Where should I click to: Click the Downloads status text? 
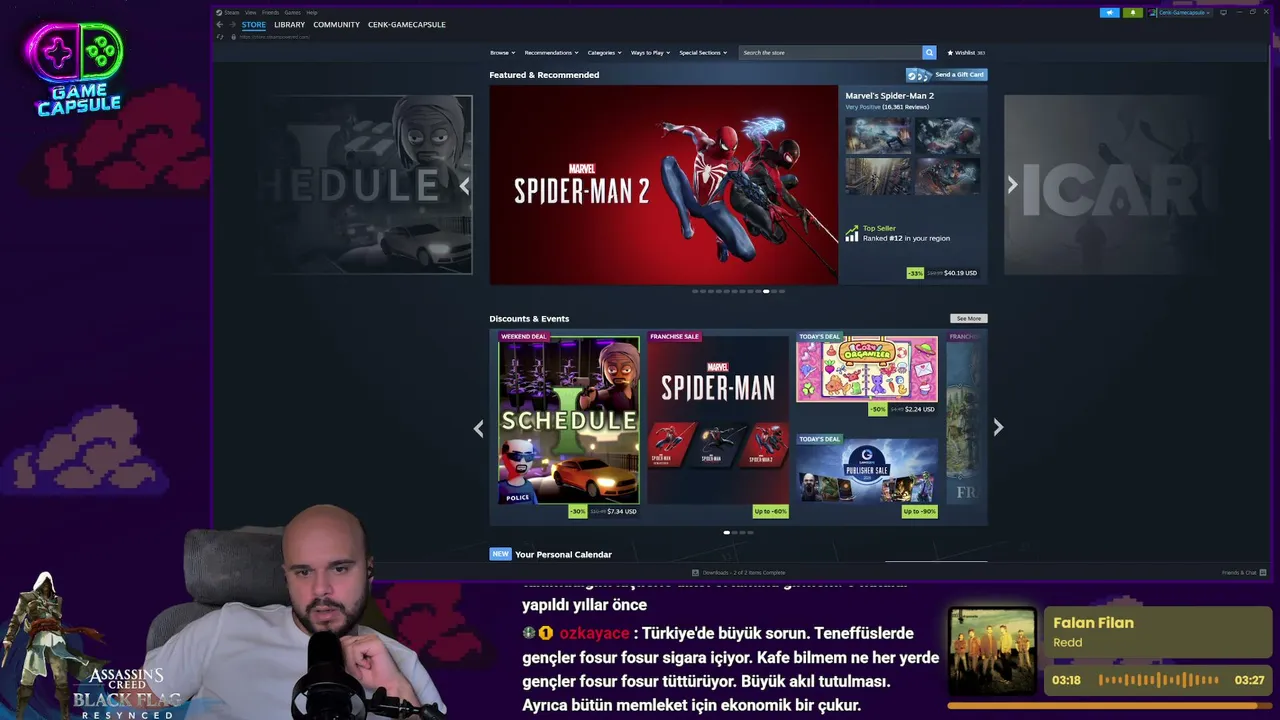point(744,573)
